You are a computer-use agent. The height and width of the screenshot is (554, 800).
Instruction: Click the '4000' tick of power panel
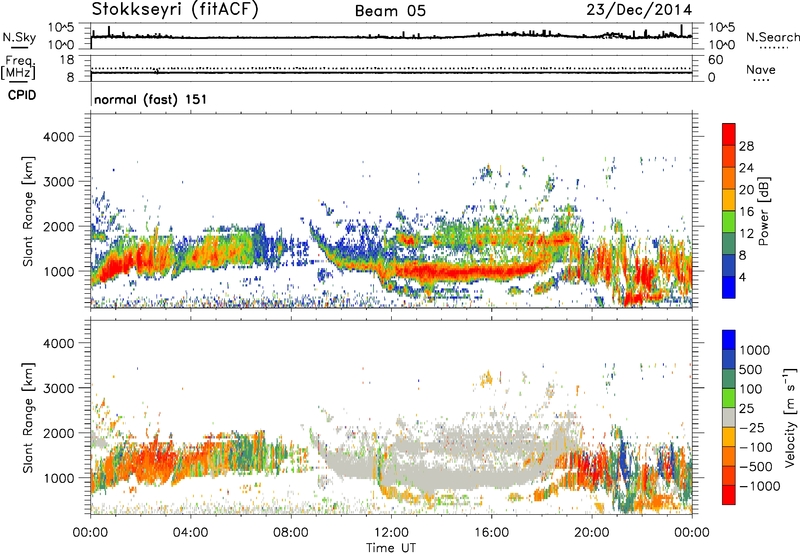point(59,137)
